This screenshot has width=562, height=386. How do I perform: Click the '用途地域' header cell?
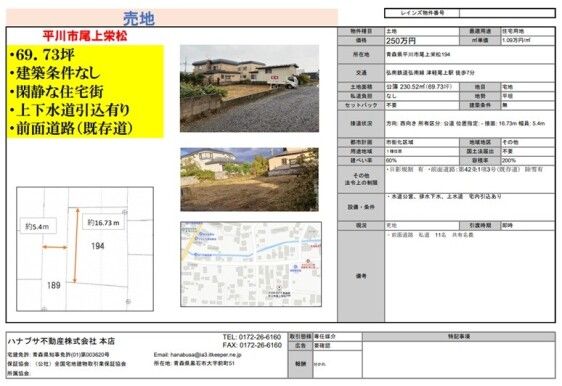[361, 152]
